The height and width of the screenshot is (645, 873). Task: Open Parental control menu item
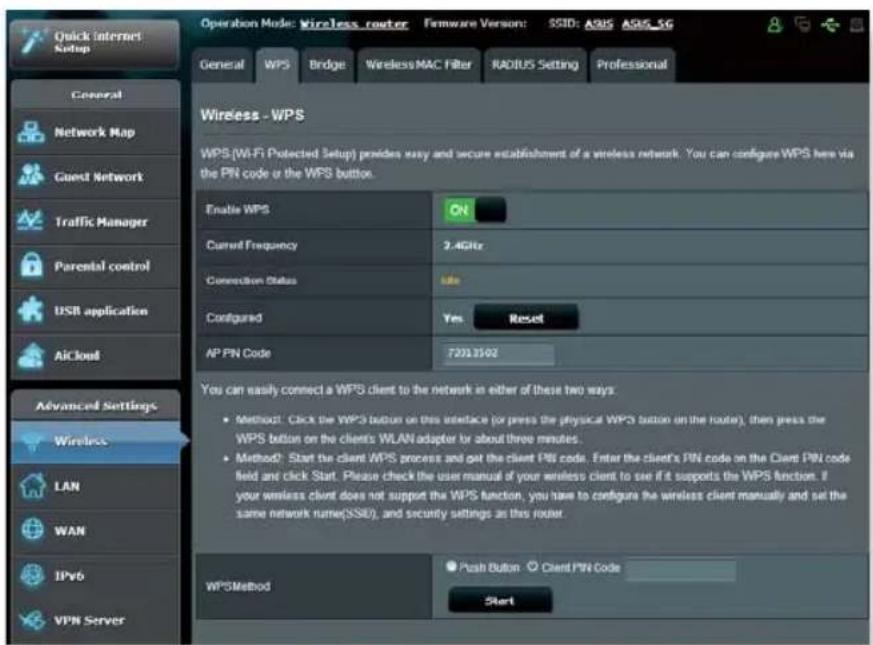coord(96,266)
